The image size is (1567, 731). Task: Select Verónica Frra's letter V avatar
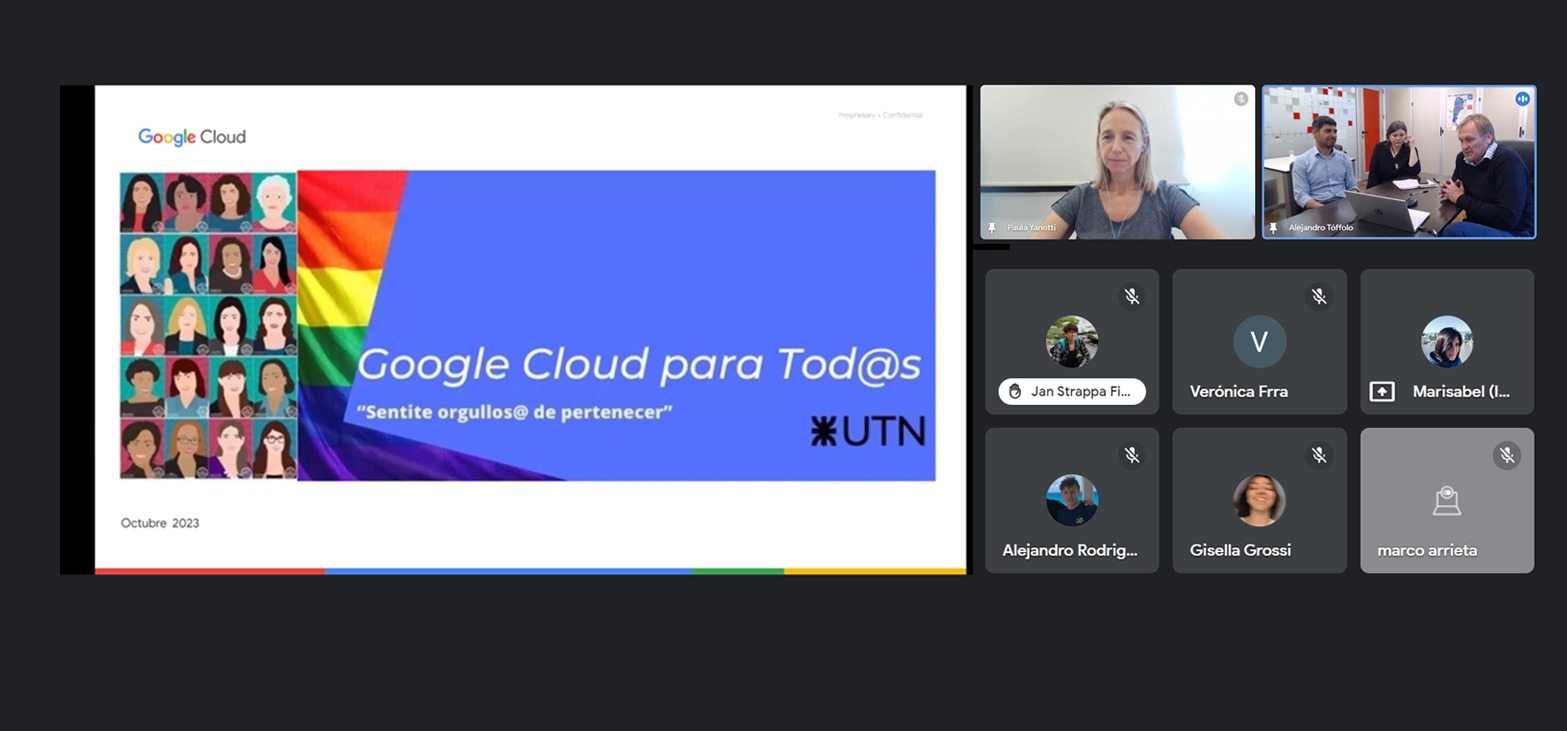[1259, 342]
